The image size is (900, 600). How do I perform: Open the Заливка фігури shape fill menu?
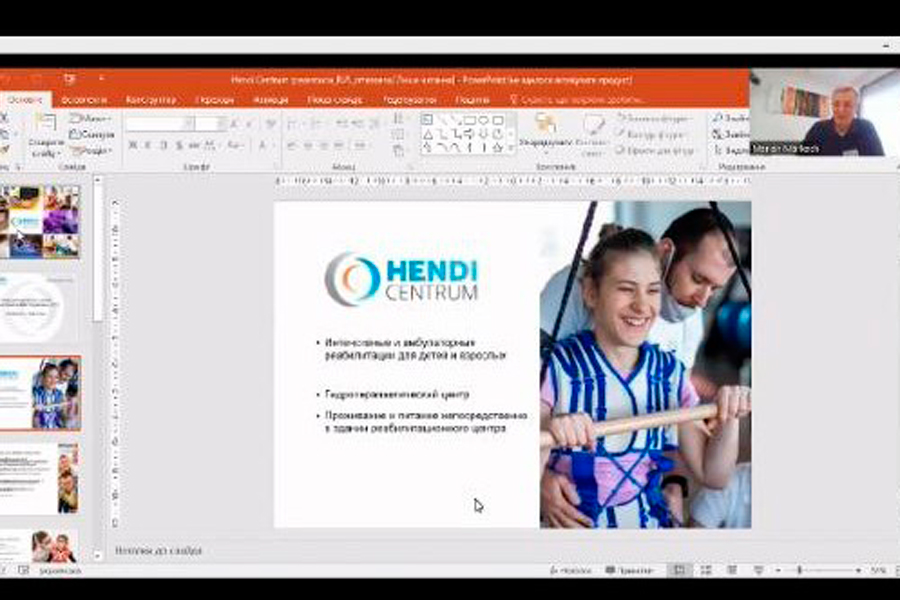[x=654, y=118]
